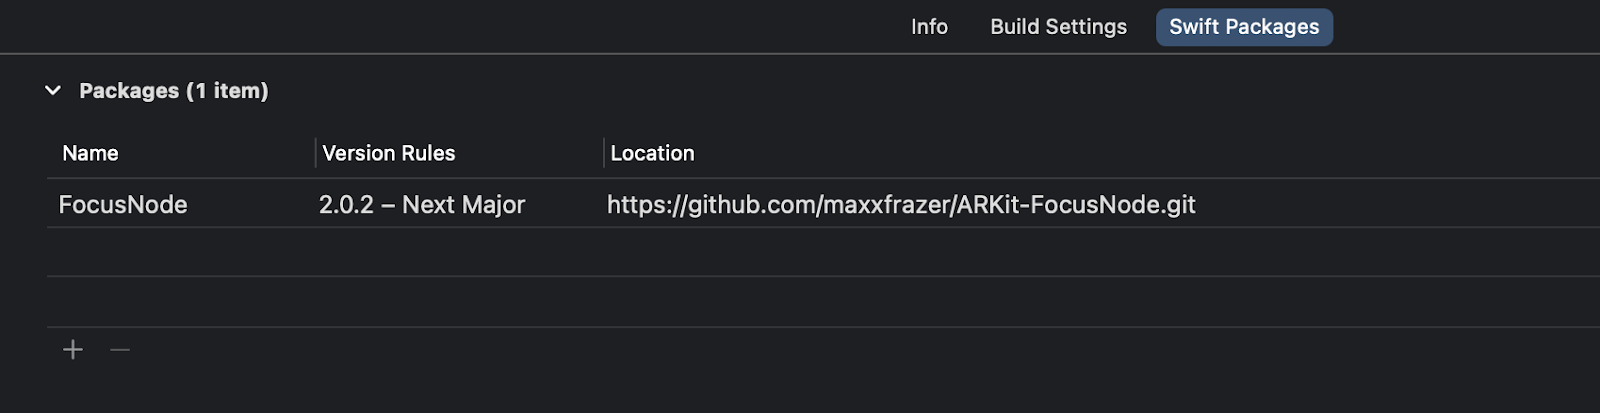Click the second empty row above plus button
Image resolution: width=1600 pixels, height=413 pixels.
(823, 302)
